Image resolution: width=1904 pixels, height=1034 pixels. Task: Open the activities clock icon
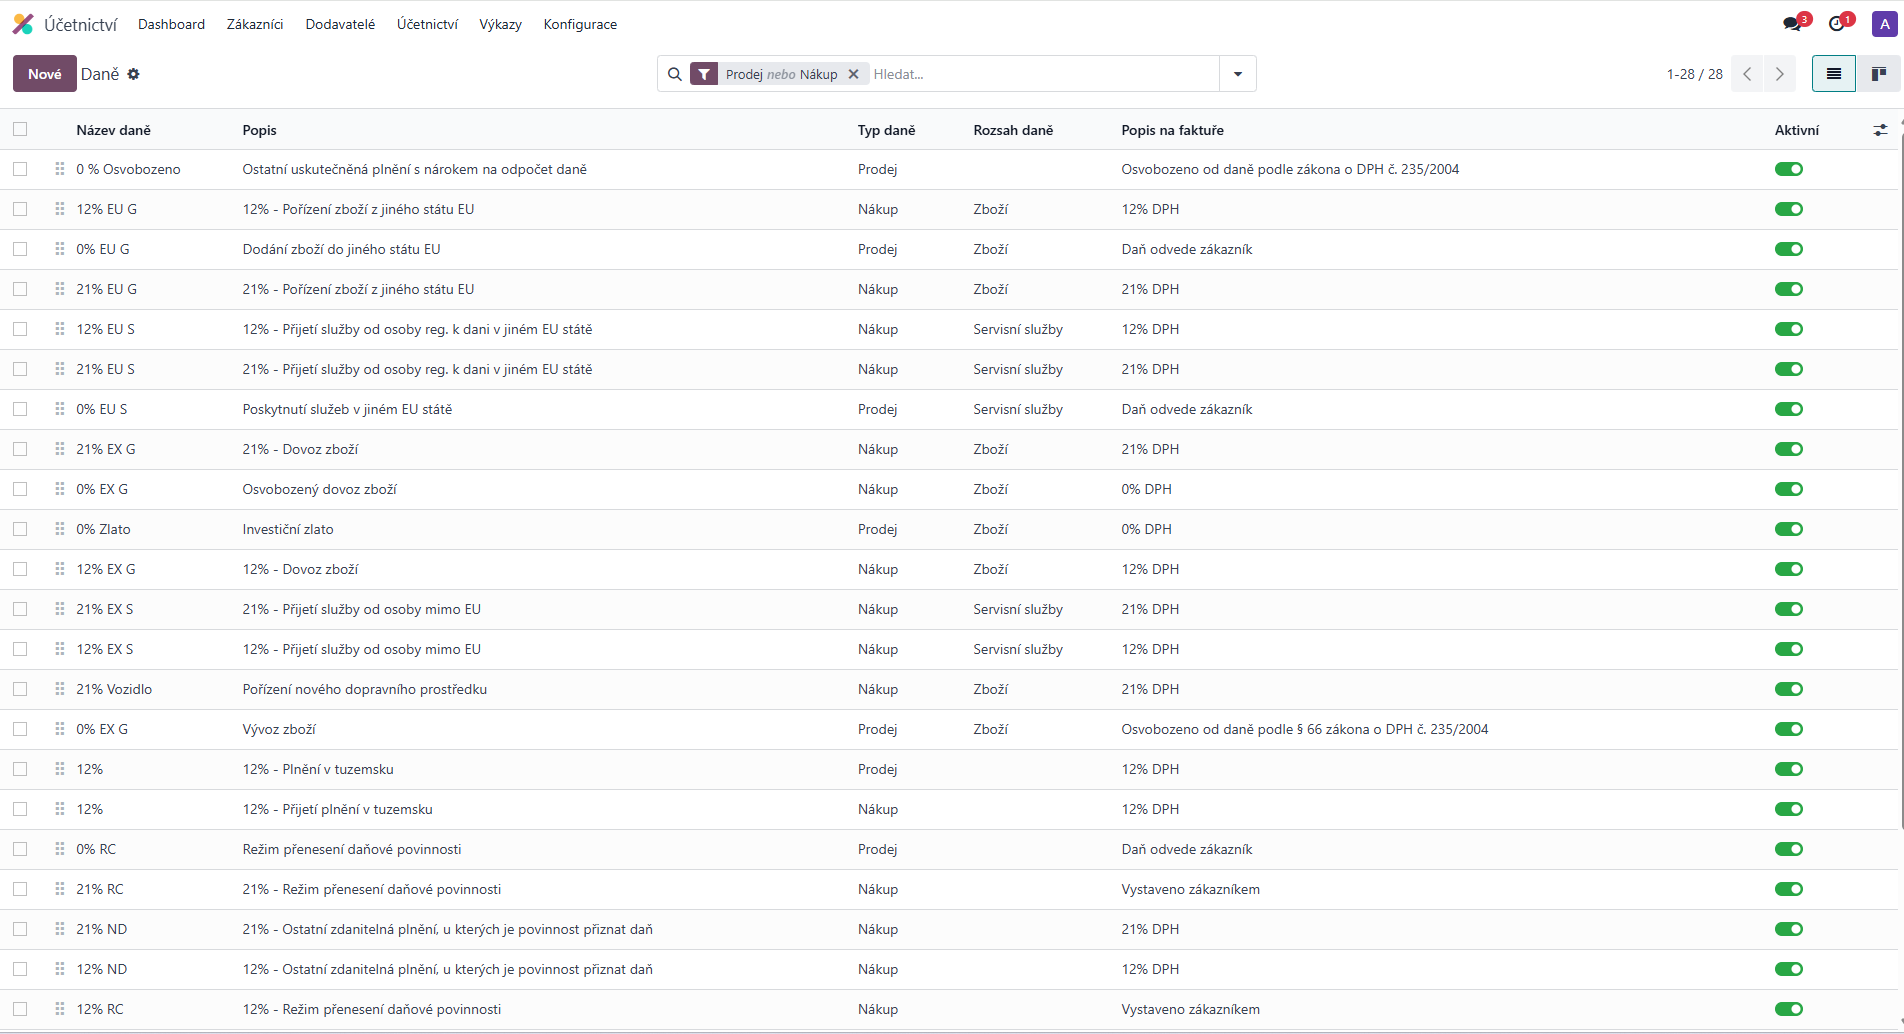click(x=1836, y=24)
